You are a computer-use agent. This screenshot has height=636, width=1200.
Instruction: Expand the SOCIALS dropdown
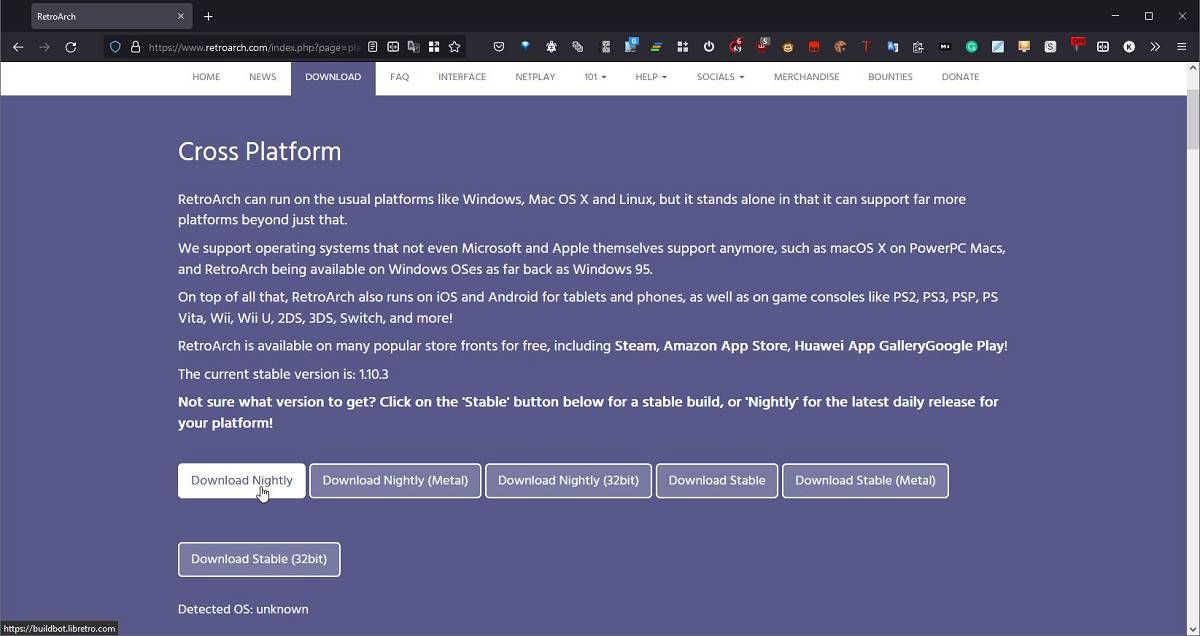719,77
